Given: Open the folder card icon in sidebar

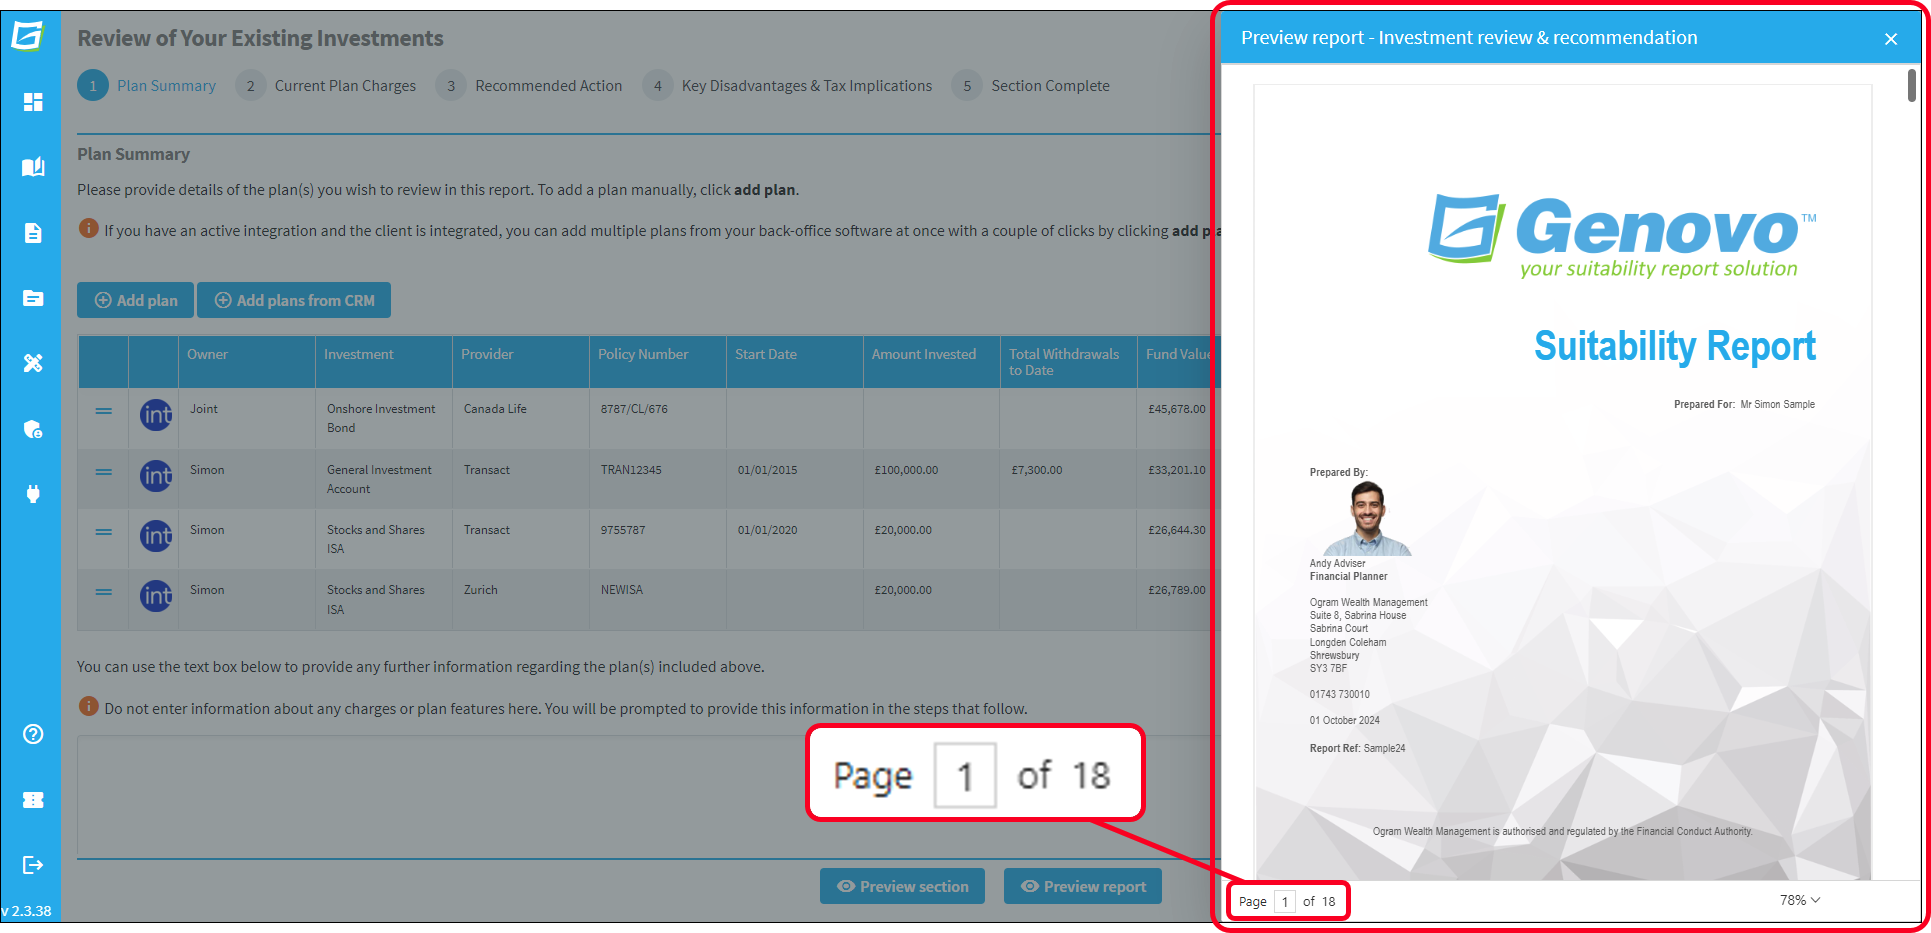Looking at the screenshot, I should [33, 298].
